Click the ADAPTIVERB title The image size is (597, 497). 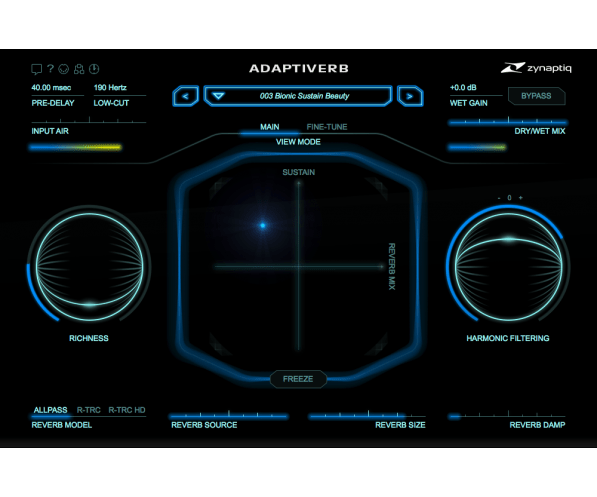point(299,69)
